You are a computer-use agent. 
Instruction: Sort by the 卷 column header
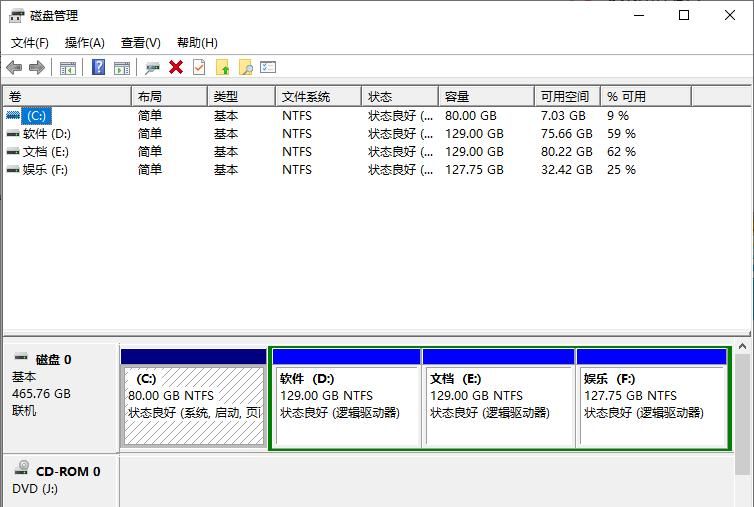[x=67, y=97]
